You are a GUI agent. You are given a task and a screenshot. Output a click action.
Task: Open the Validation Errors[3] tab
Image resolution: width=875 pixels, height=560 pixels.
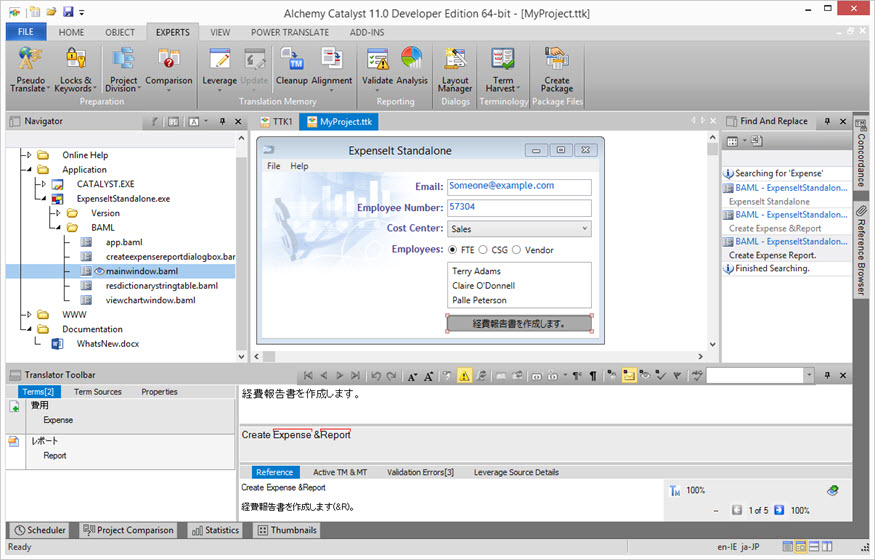(x=420, y=472)
